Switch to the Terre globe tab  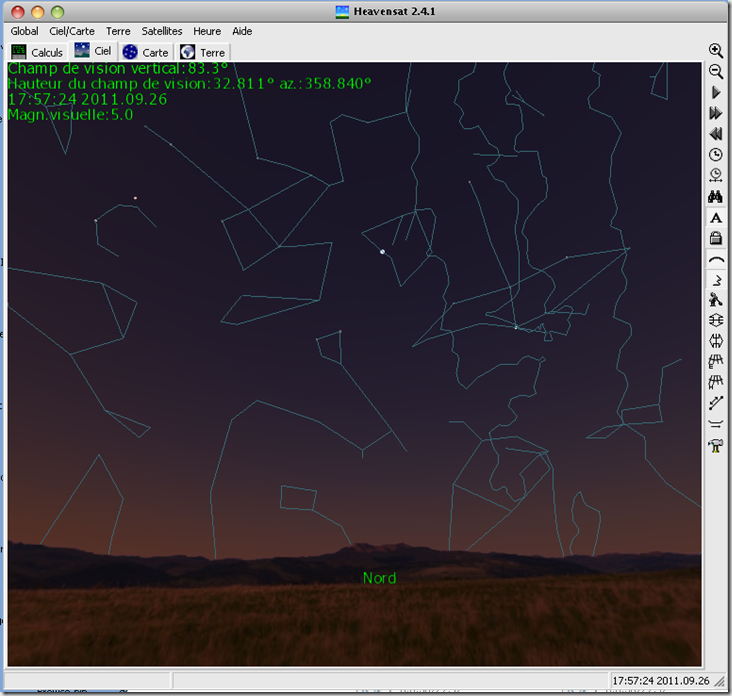203,52
